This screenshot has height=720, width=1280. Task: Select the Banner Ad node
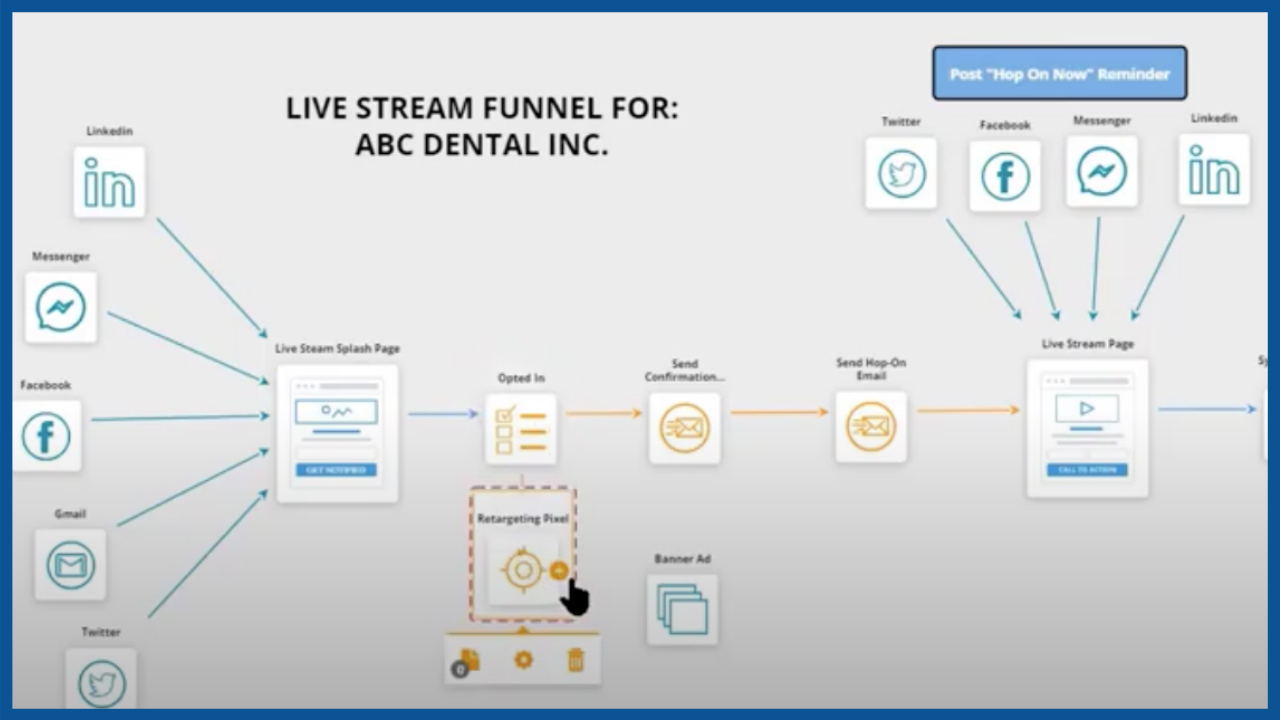point(682,609)
